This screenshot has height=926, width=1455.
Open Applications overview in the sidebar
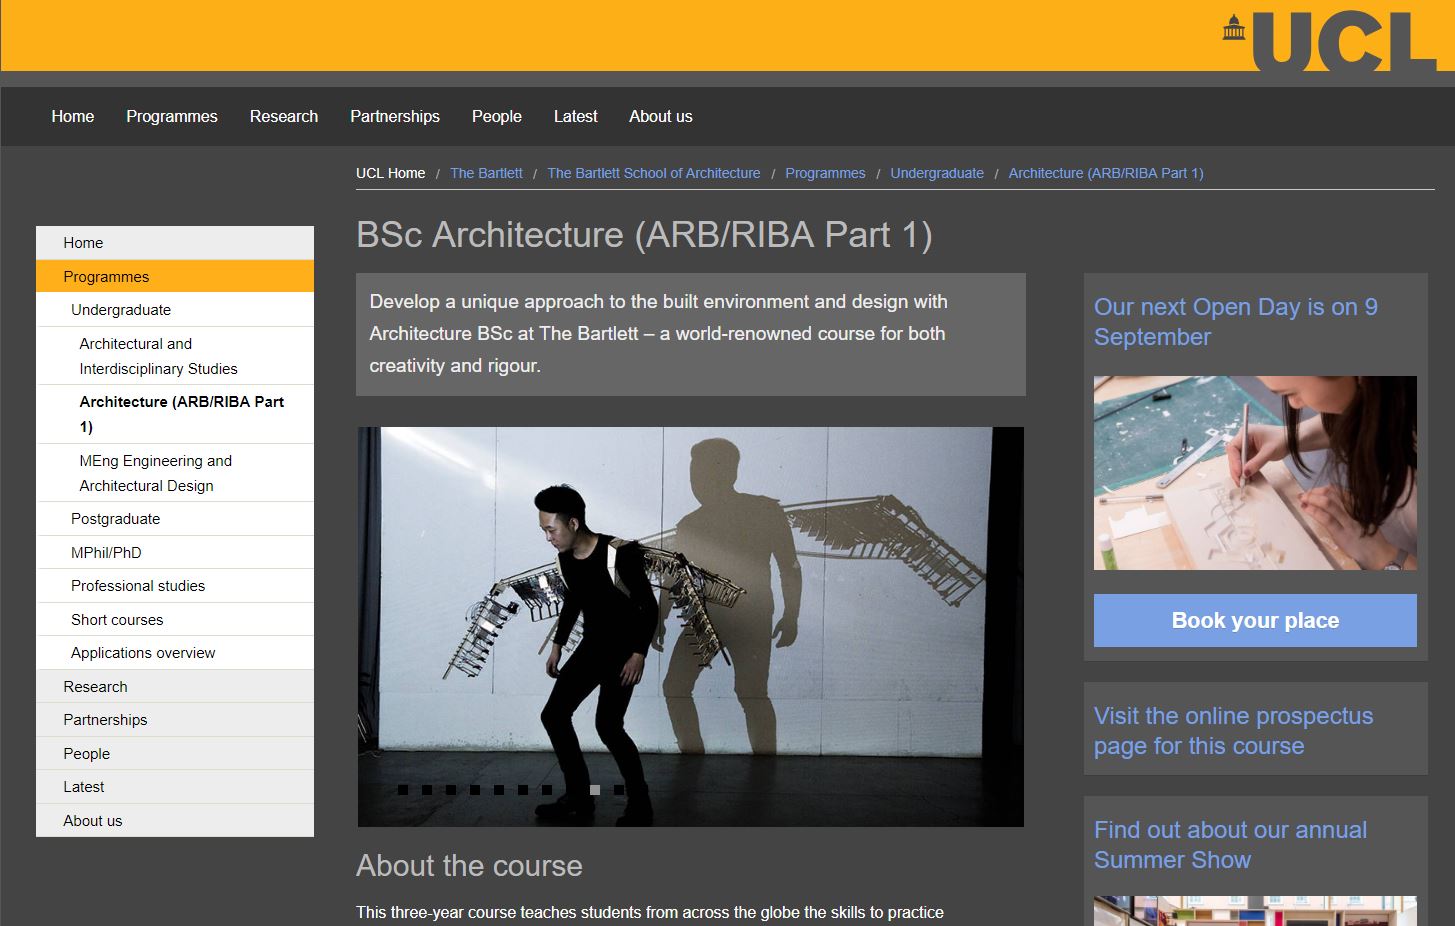[x=175, y=653]
